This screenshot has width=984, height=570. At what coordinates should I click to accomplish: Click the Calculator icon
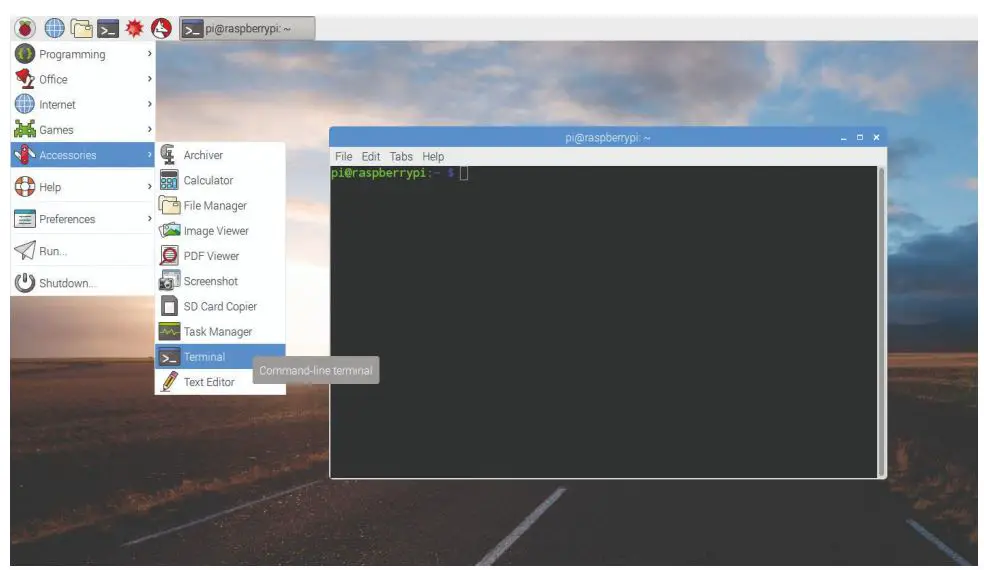[169, 180]
